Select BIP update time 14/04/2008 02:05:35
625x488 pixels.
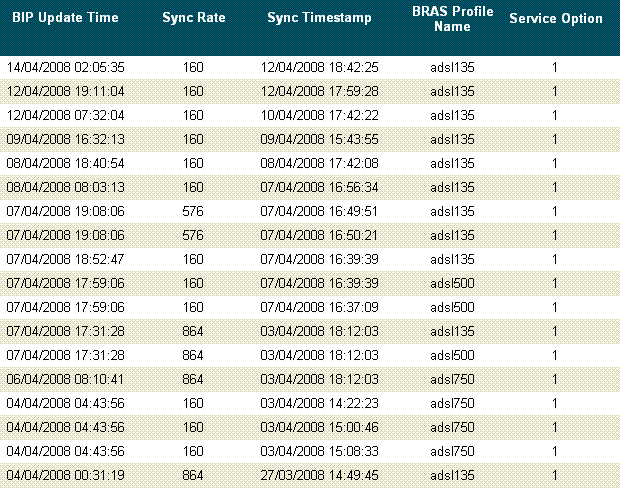click(66, 67)
